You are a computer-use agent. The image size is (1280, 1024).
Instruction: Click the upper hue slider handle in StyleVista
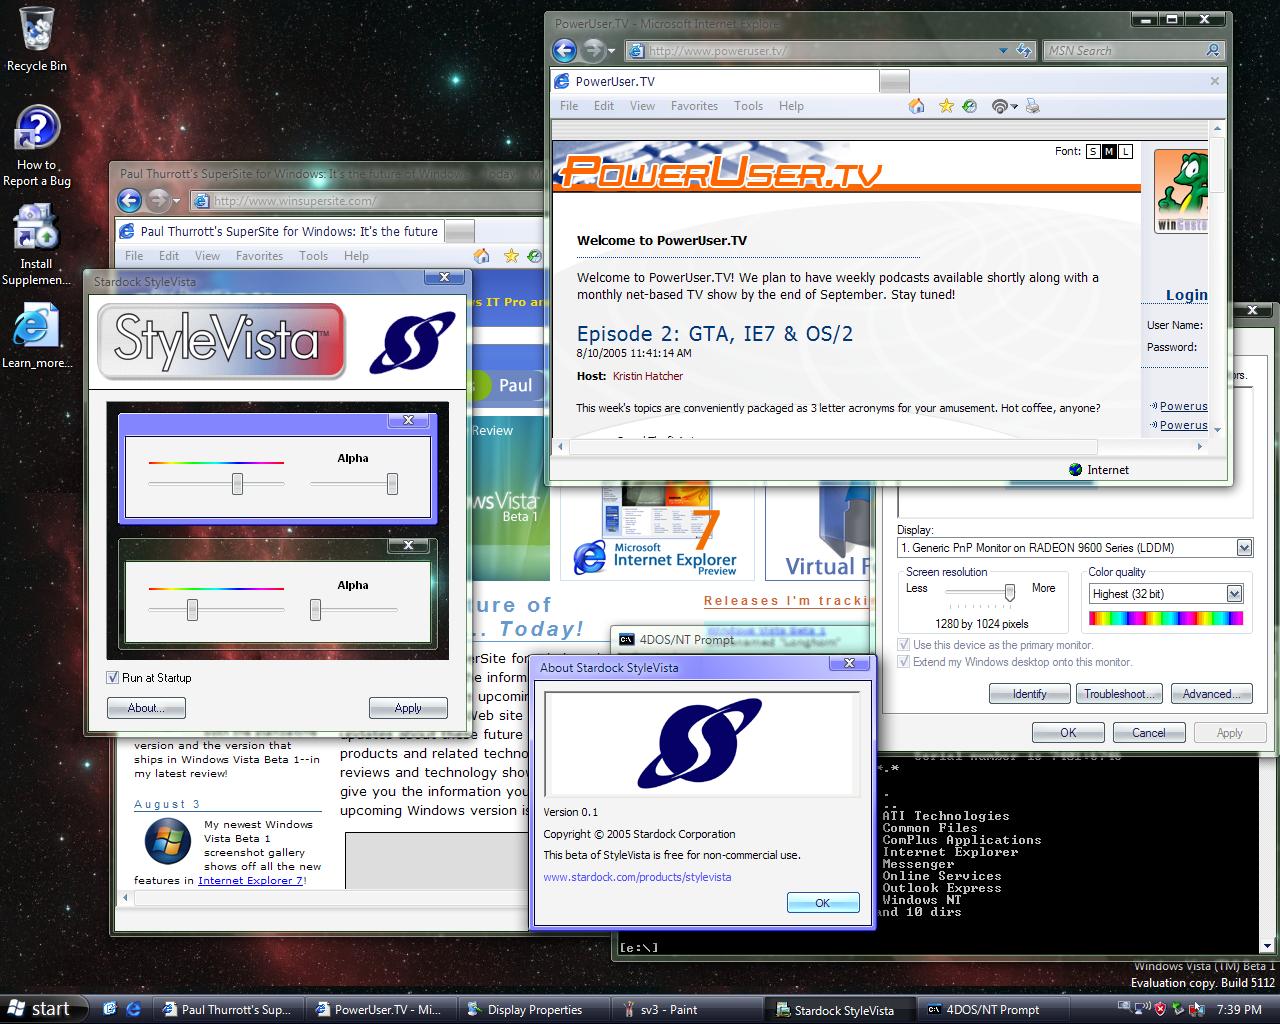click(237, 484)
